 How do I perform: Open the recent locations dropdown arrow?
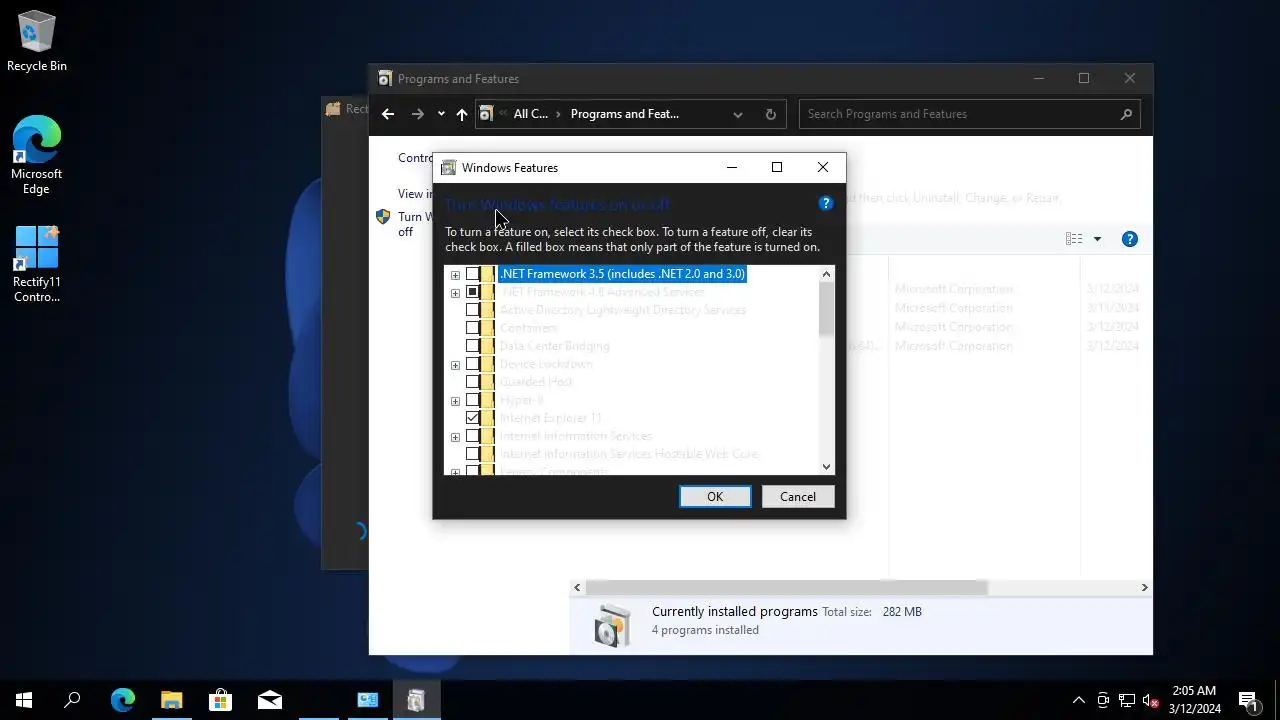[x=441, y=114]
